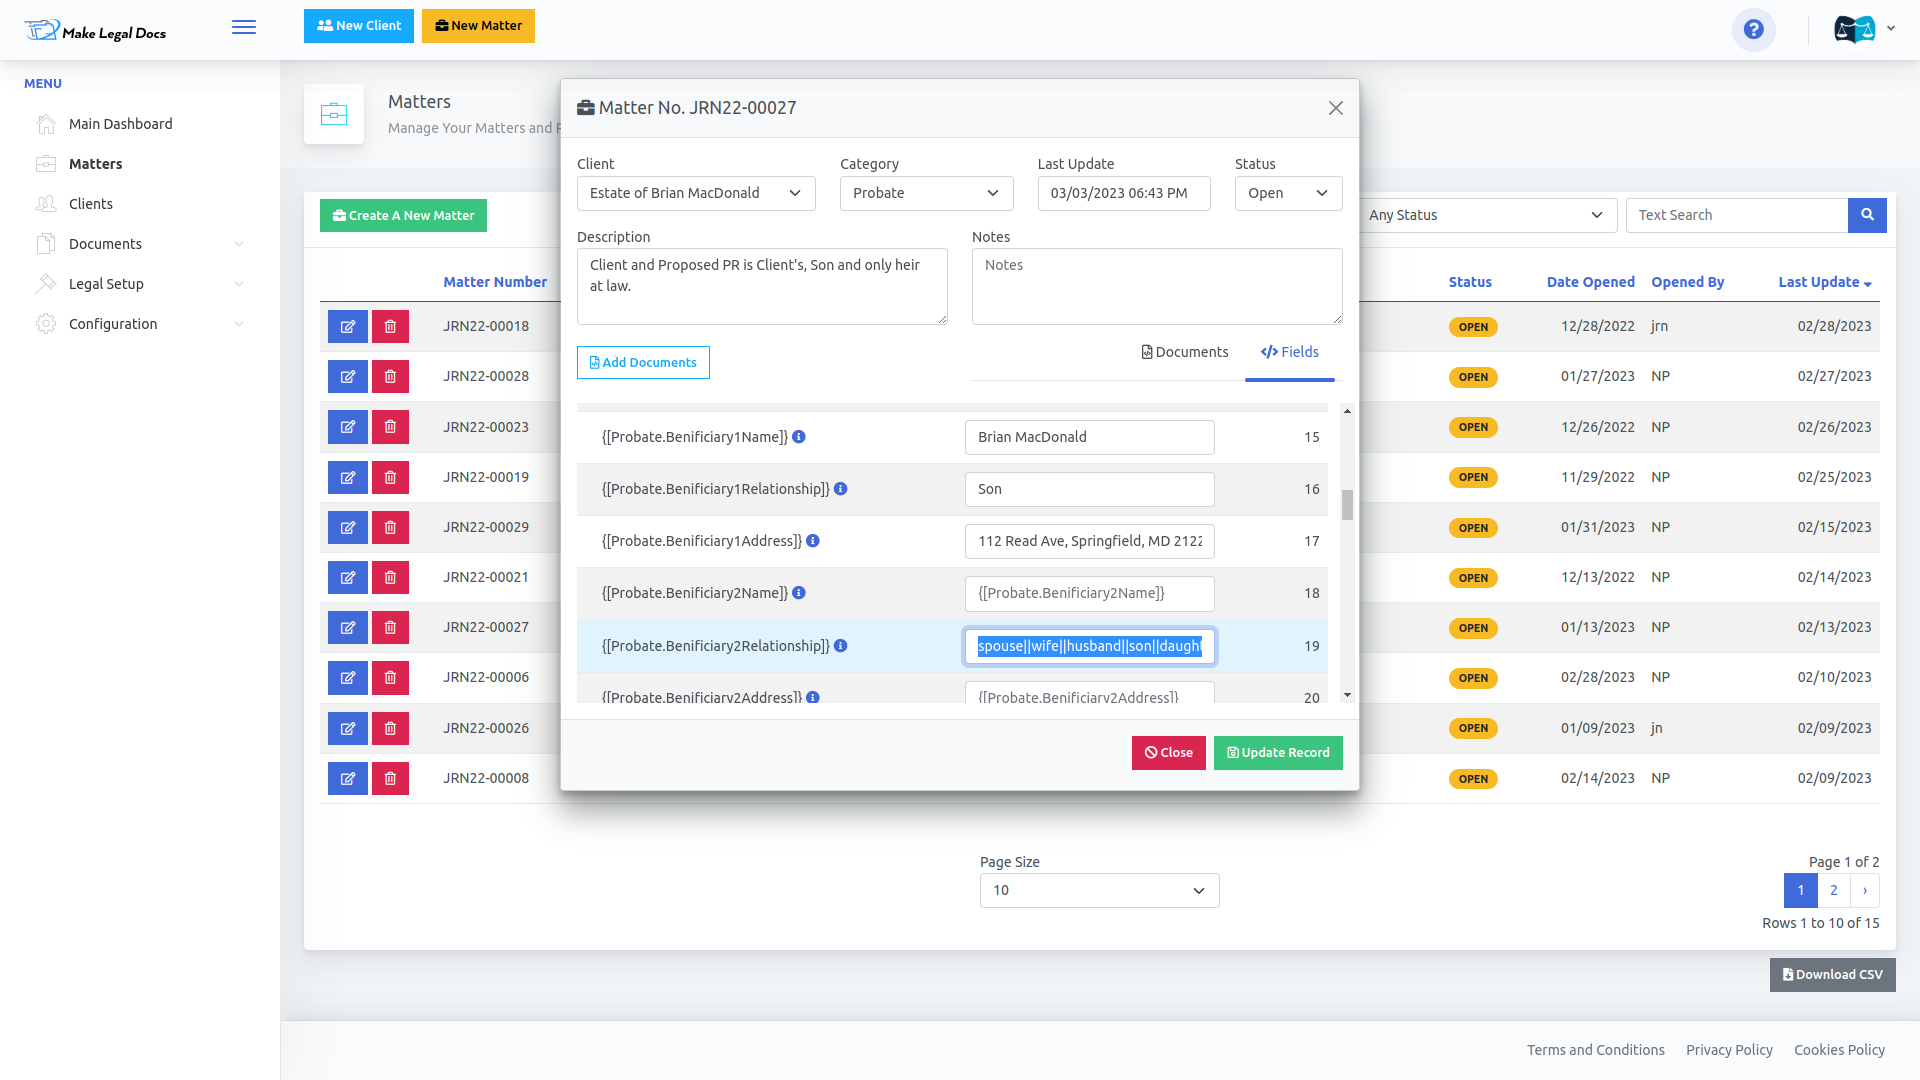This screenshot has height=1080, width=1920.
Task: Click the hamburger menu toggle icon
Action: (244, 27)
